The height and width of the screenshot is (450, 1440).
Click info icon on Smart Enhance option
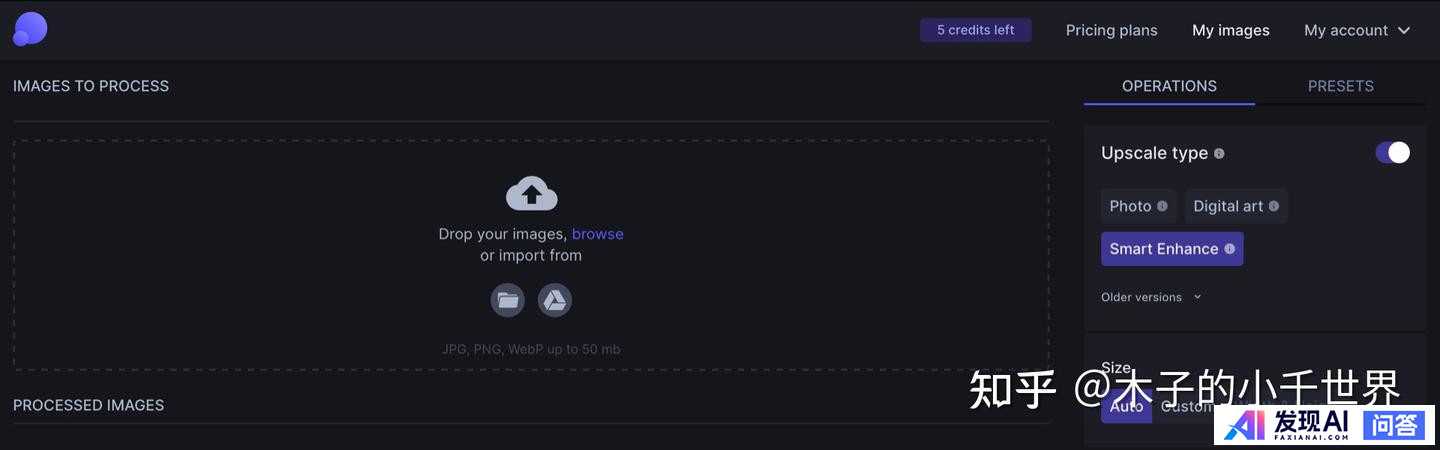pos(1230,249)
